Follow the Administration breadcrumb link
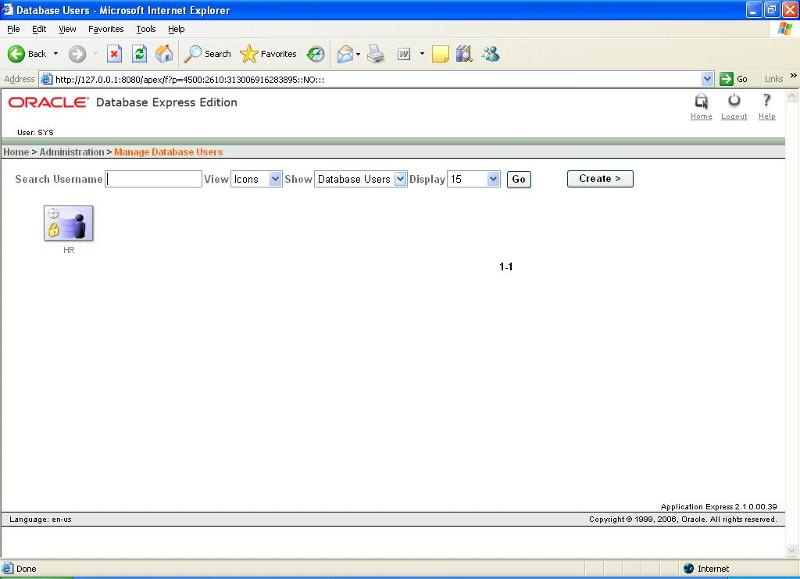 tap(72, 152)
